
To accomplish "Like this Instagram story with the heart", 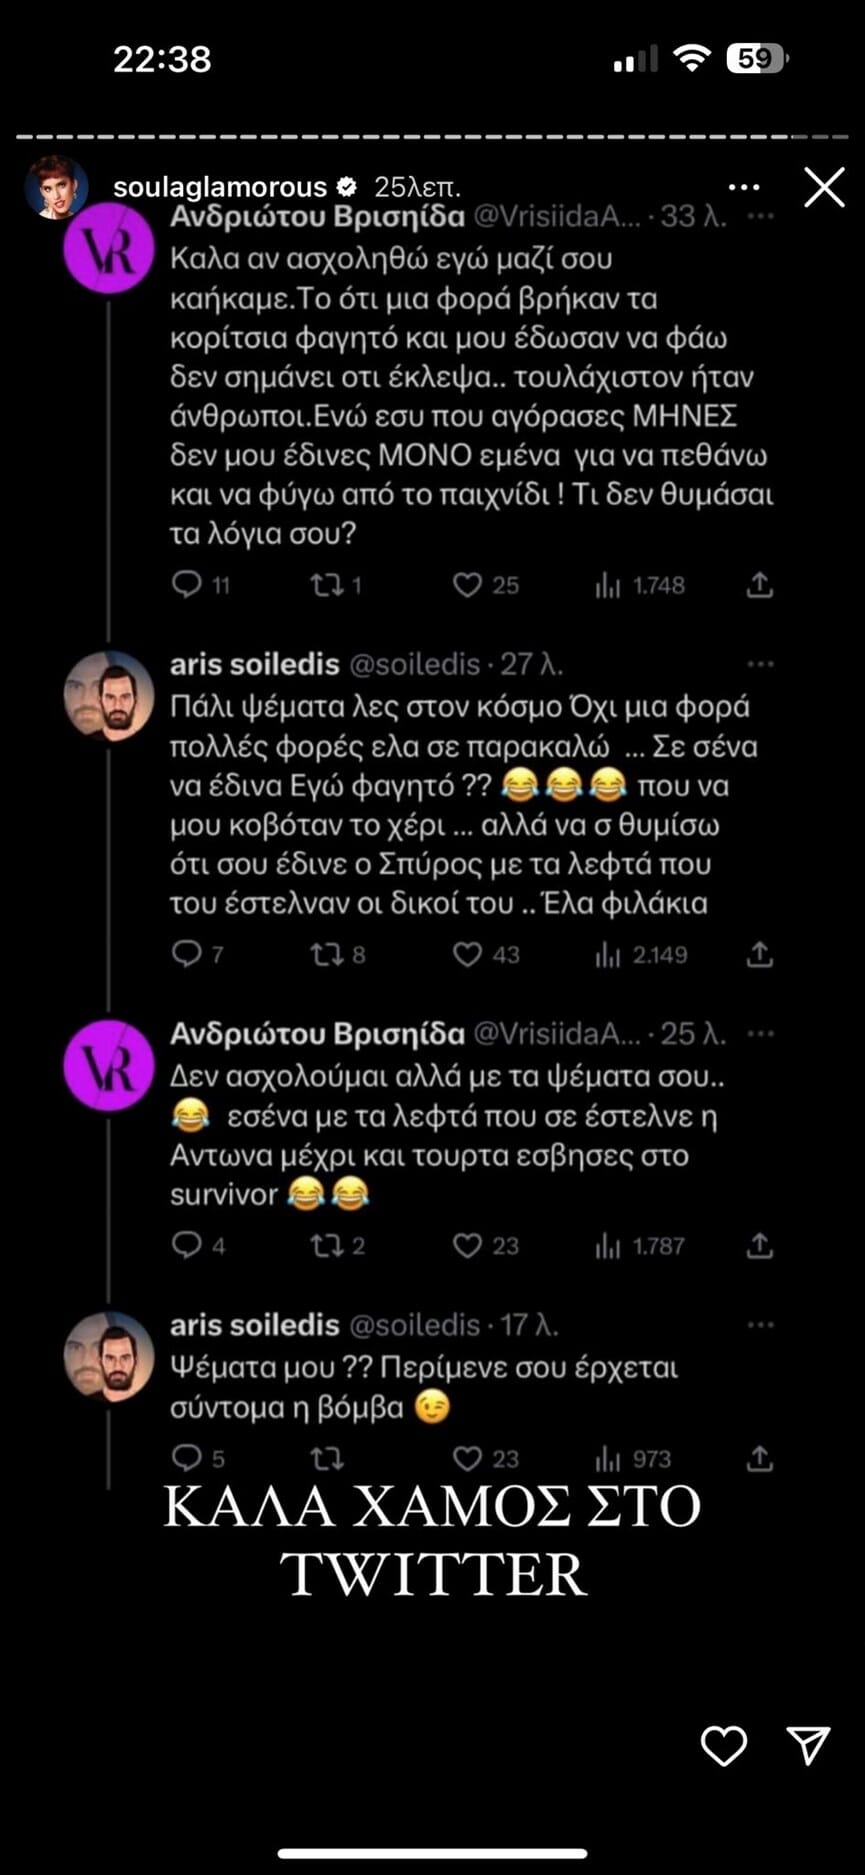I will pyautogui.click(x=723, y=1745).
